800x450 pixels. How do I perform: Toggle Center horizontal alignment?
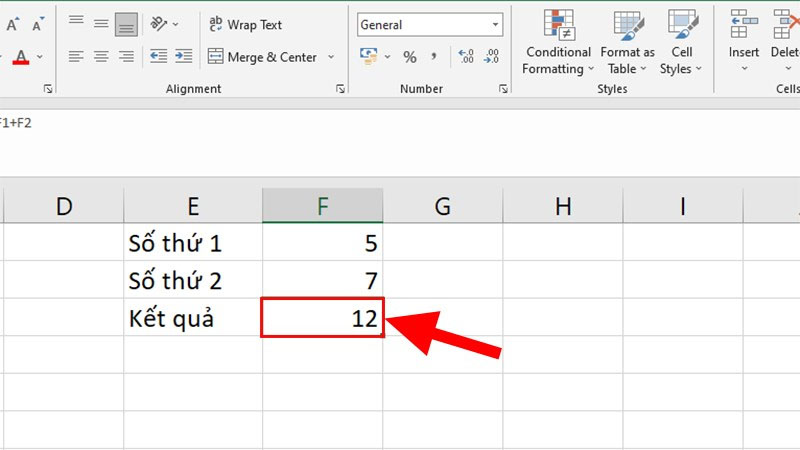pos(101,57)
